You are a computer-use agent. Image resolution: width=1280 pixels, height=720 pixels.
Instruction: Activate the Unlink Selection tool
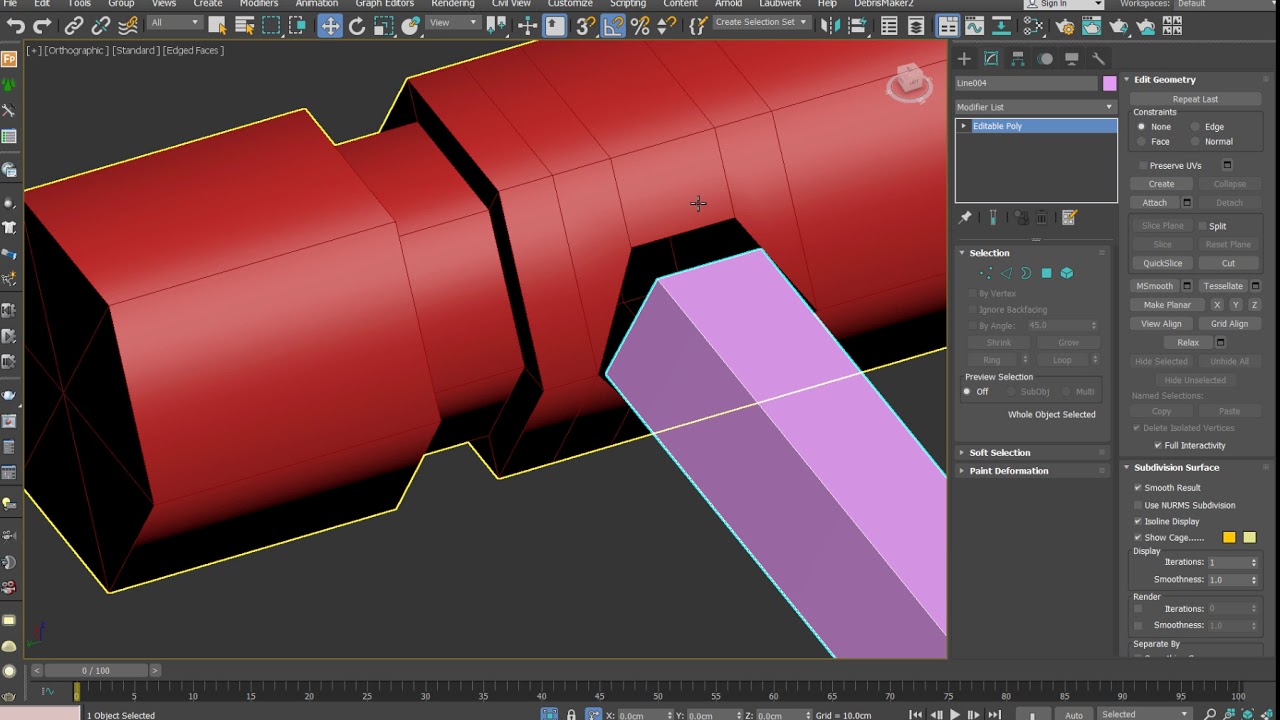(101, 26)
